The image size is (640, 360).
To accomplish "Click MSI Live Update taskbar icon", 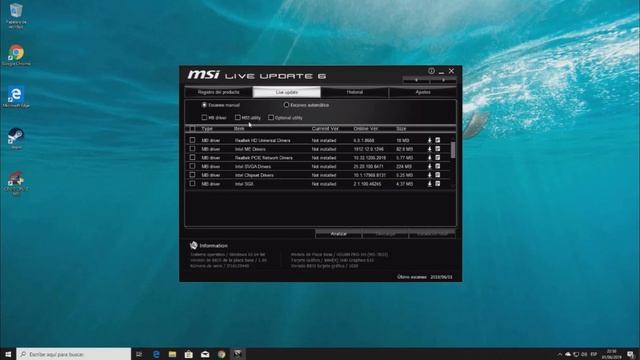I will pyautogui.click(x=238, y=354).
